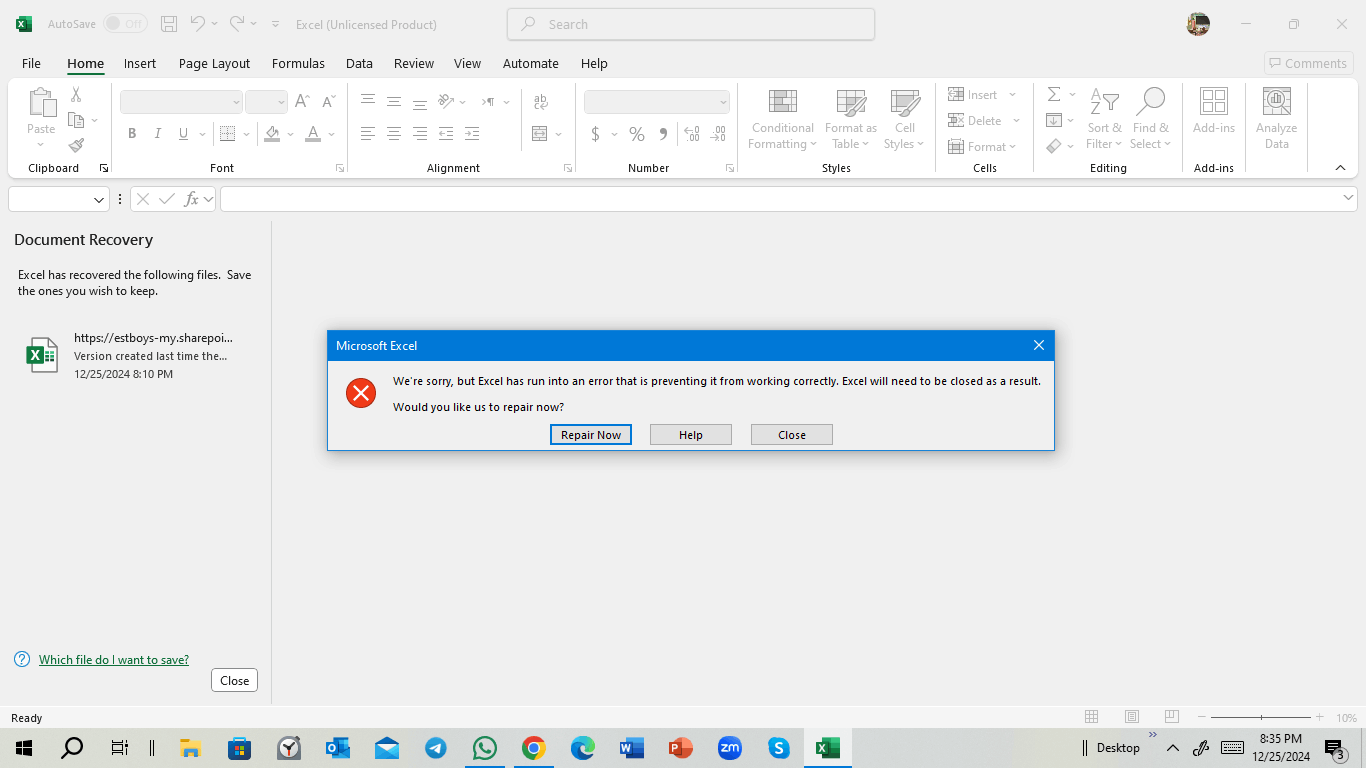Open Format as Table gallery

click(851, 120)
